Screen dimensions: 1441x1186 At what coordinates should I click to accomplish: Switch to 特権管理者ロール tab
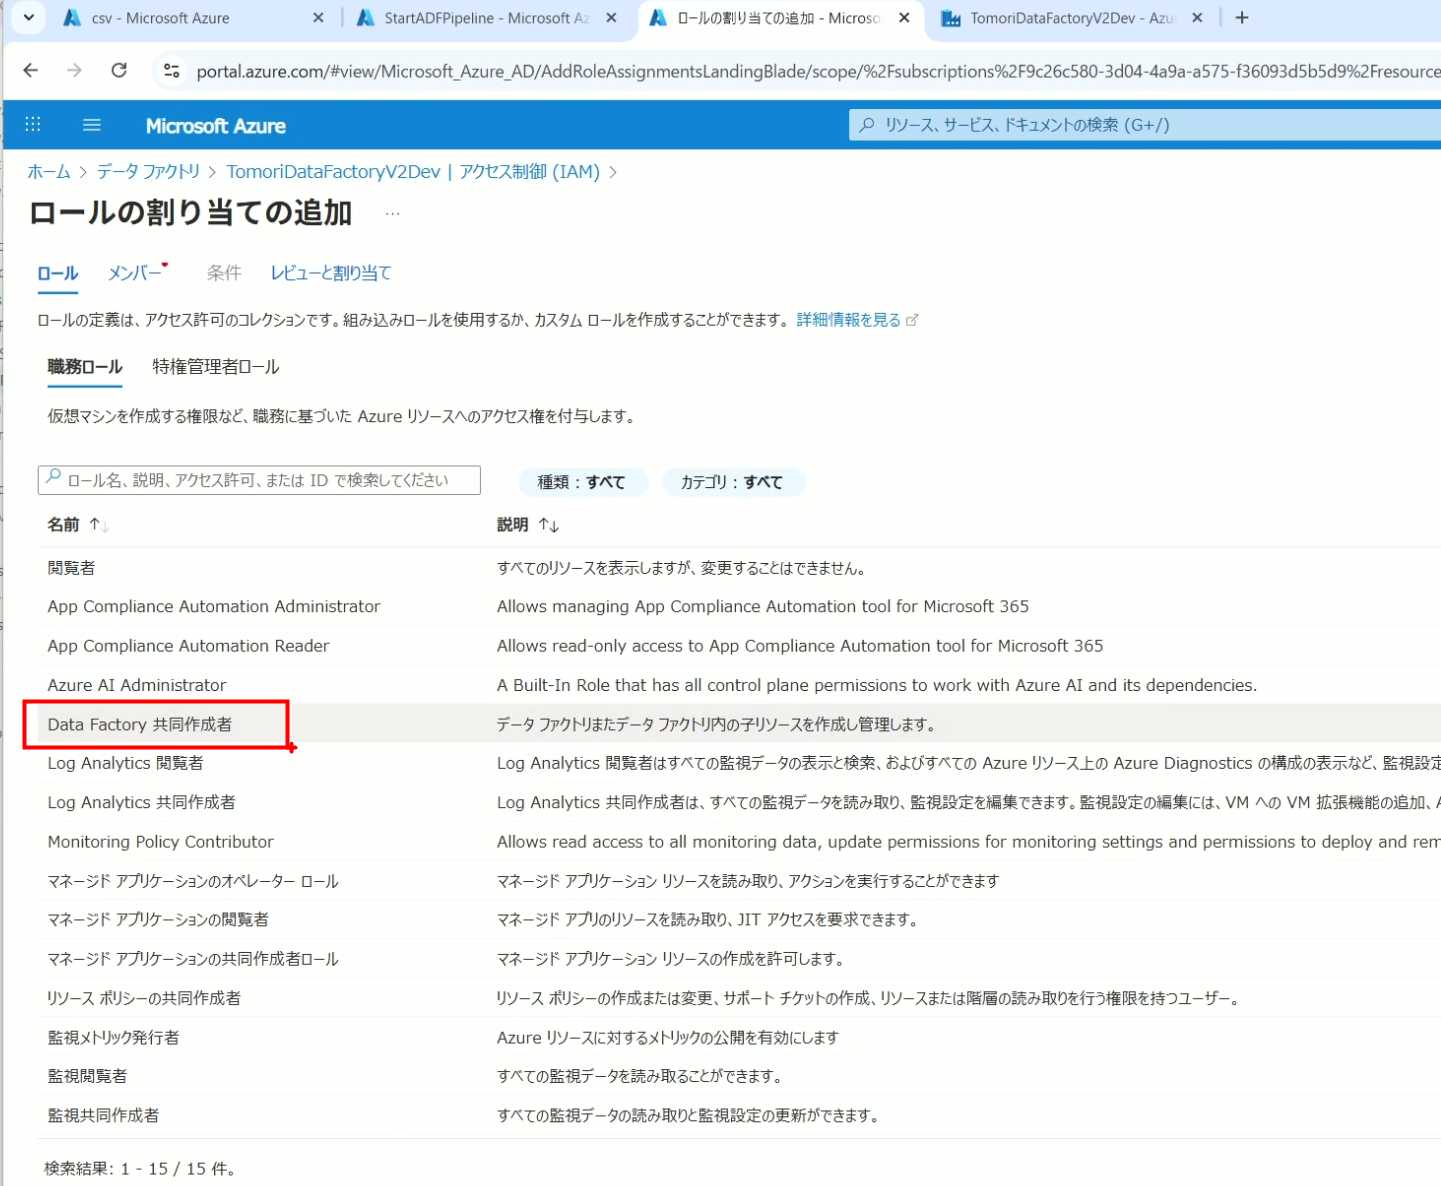[215, 367]
